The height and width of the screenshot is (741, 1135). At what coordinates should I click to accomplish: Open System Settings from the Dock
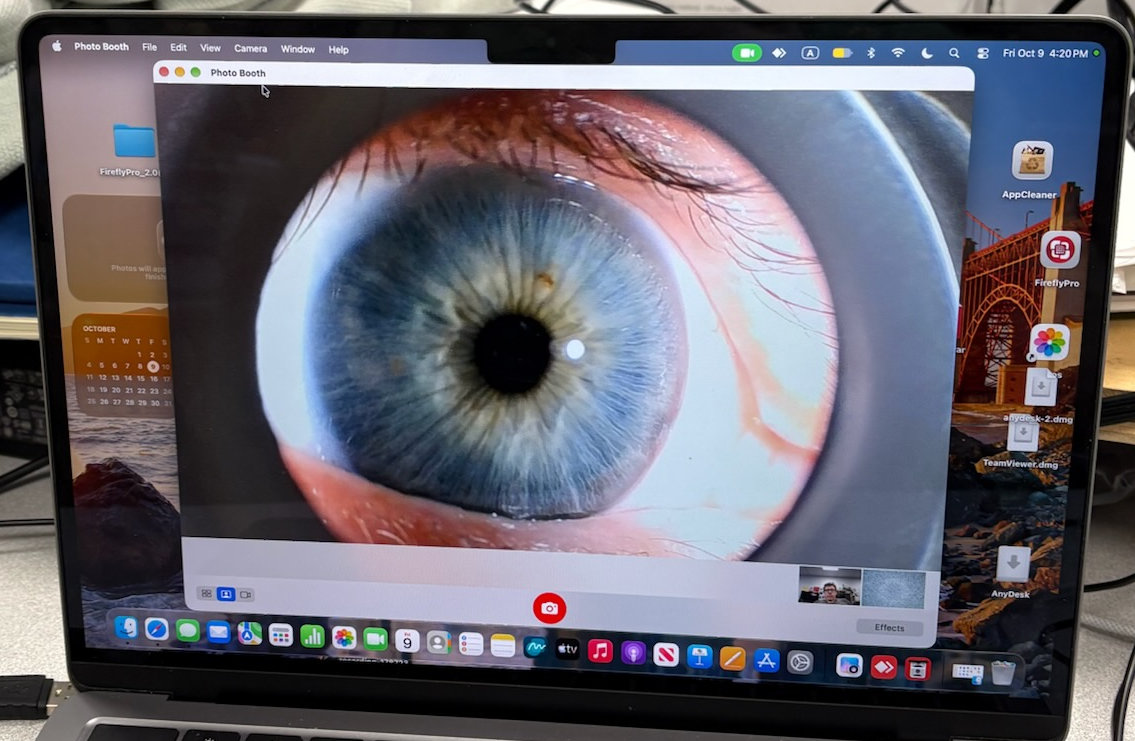pyautogui.click(x=800, y=662)
